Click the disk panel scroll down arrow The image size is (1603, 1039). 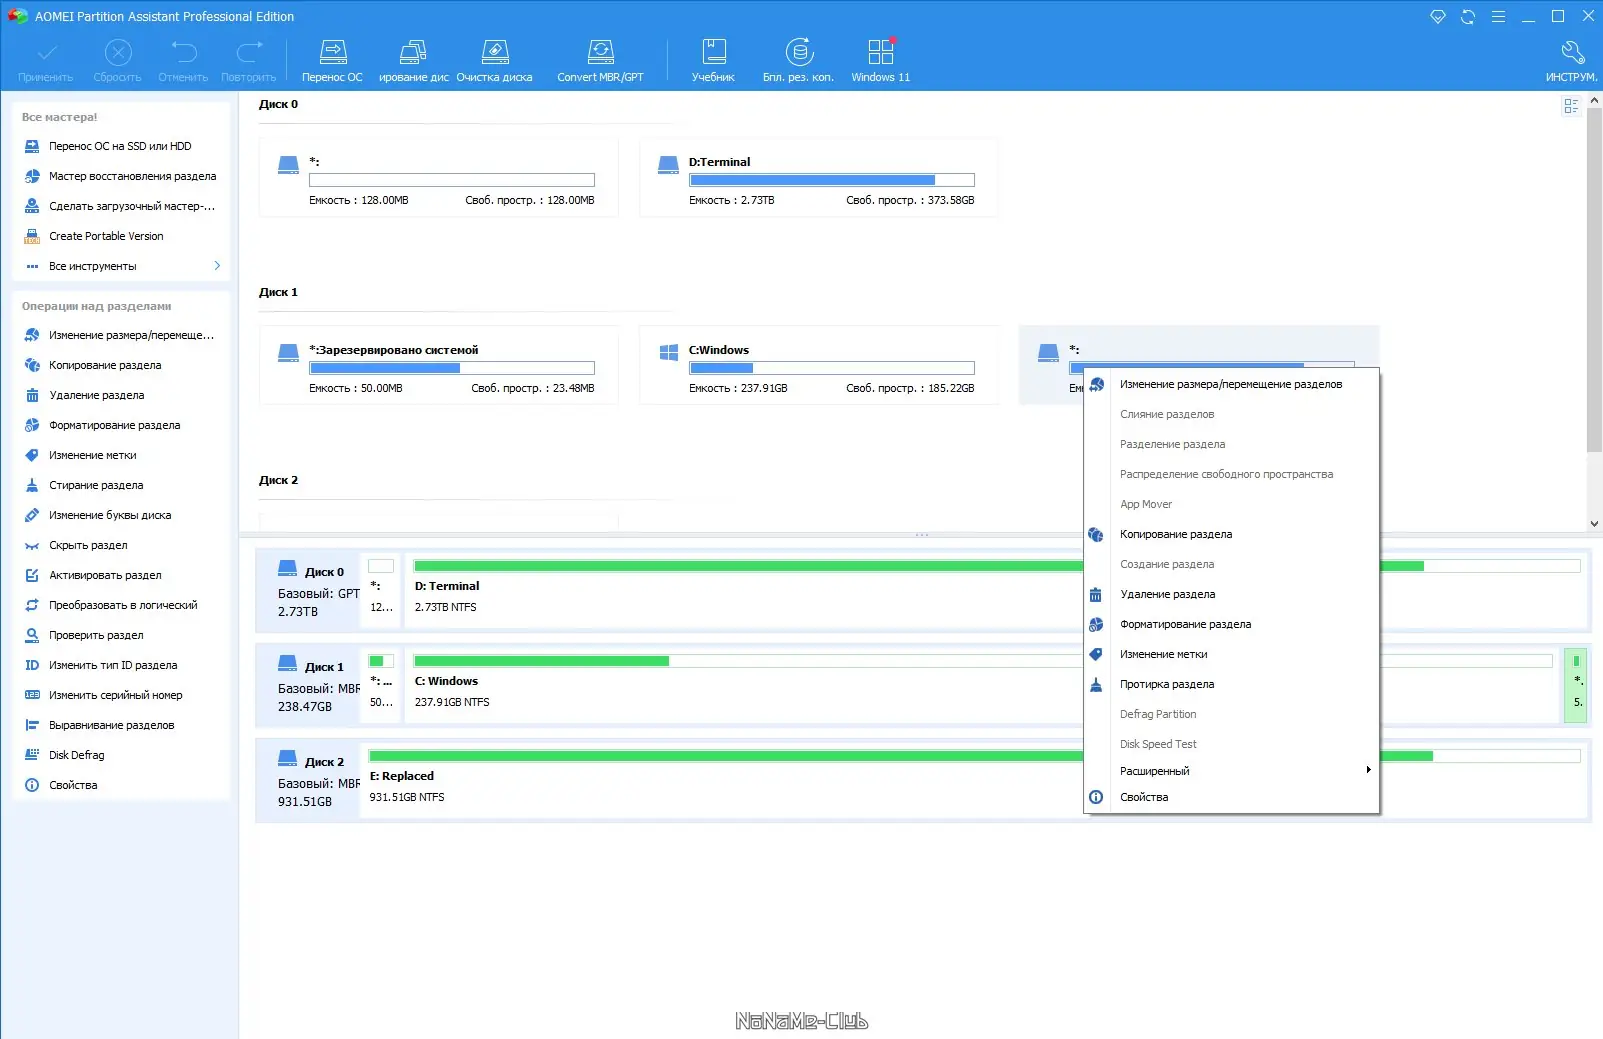click(1594, 523)
